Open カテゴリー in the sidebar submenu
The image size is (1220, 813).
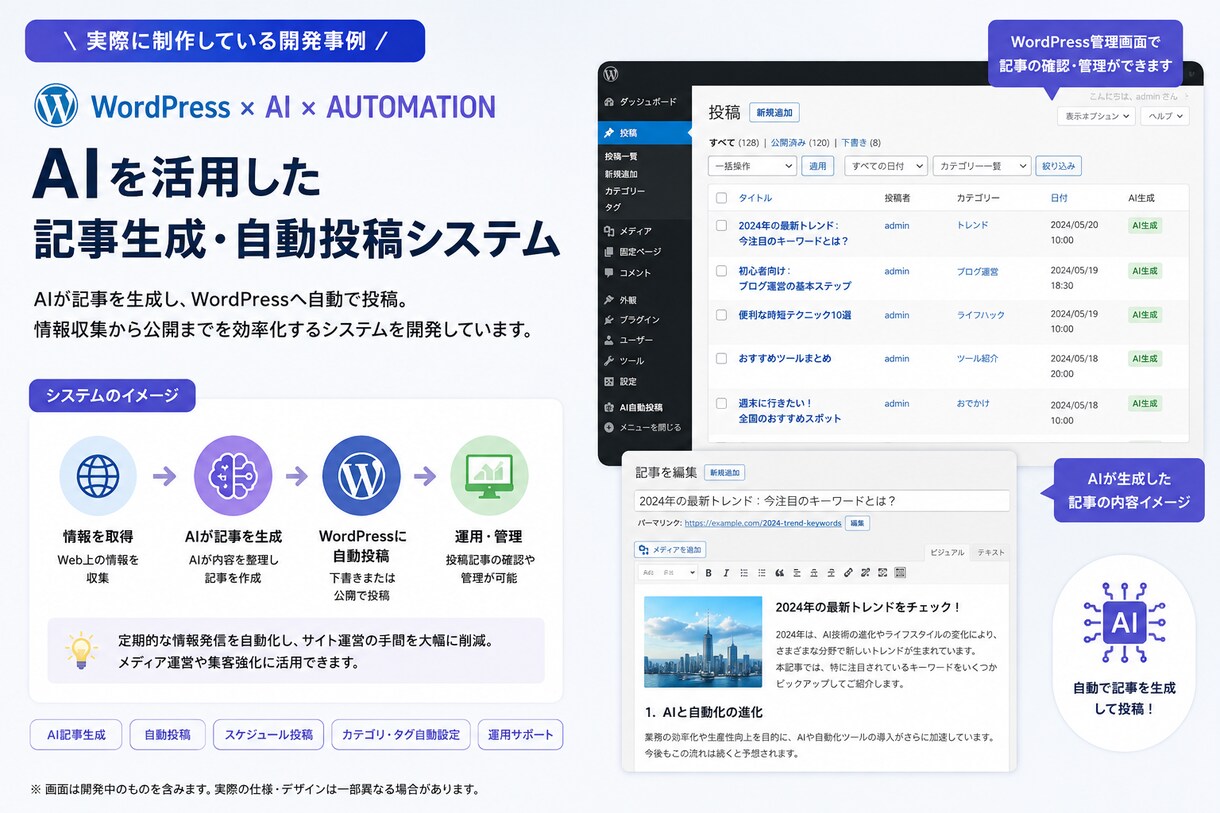point(625,191)
